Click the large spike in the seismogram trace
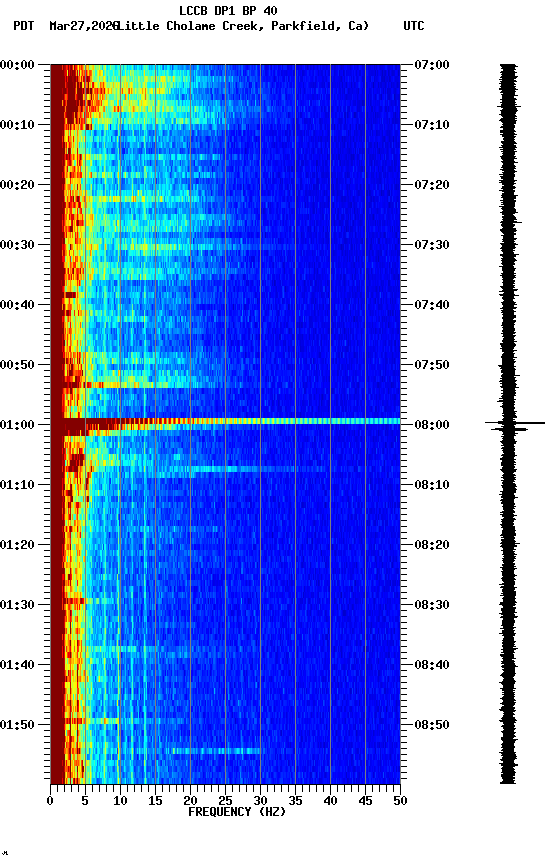Viewport: 552px width, 864px height. (515, 423)
